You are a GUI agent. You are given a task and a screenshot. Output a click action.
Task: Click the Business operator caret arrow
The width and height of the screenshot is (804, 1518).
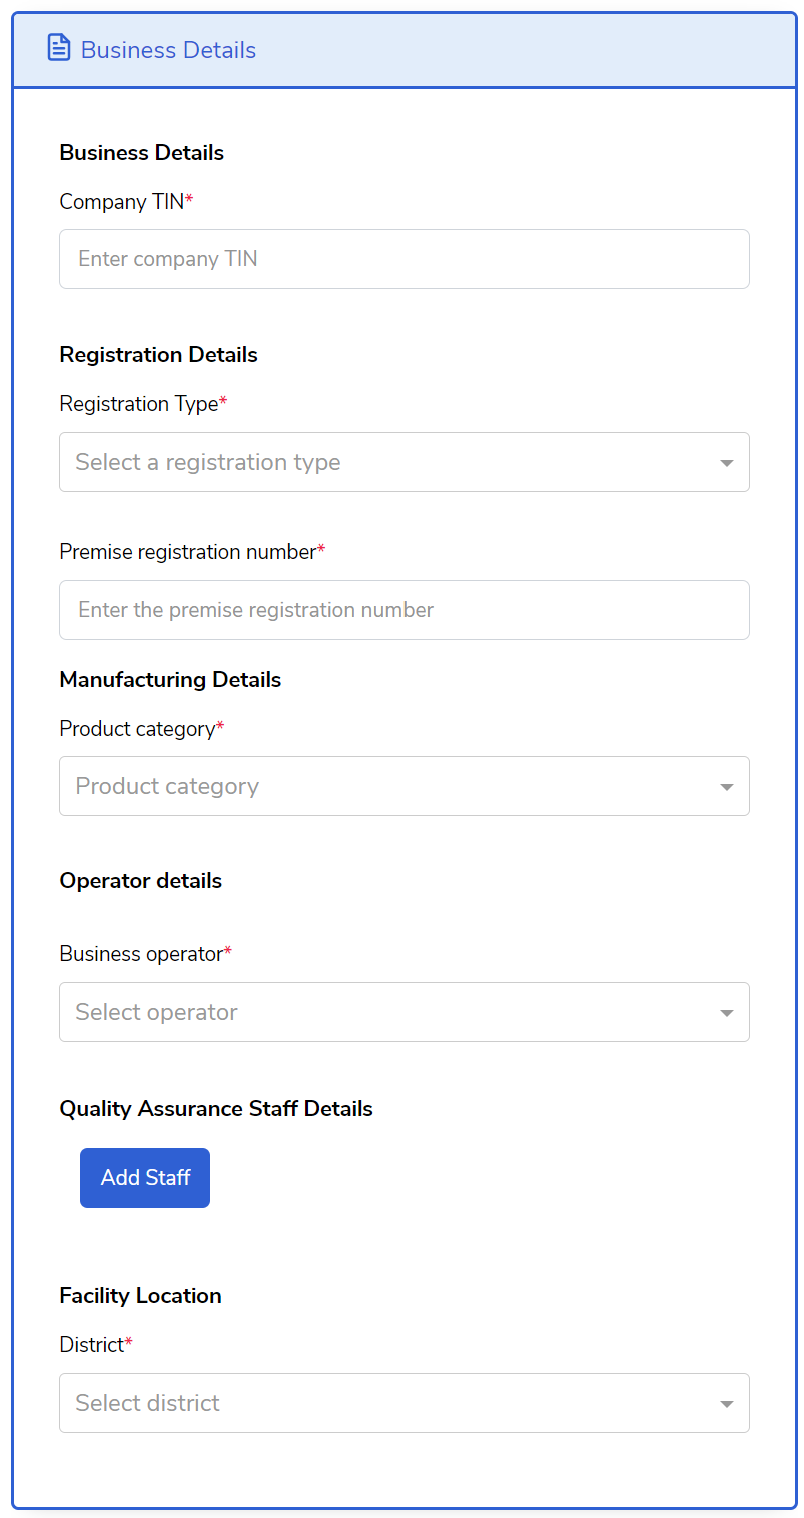pos(727,1013)
